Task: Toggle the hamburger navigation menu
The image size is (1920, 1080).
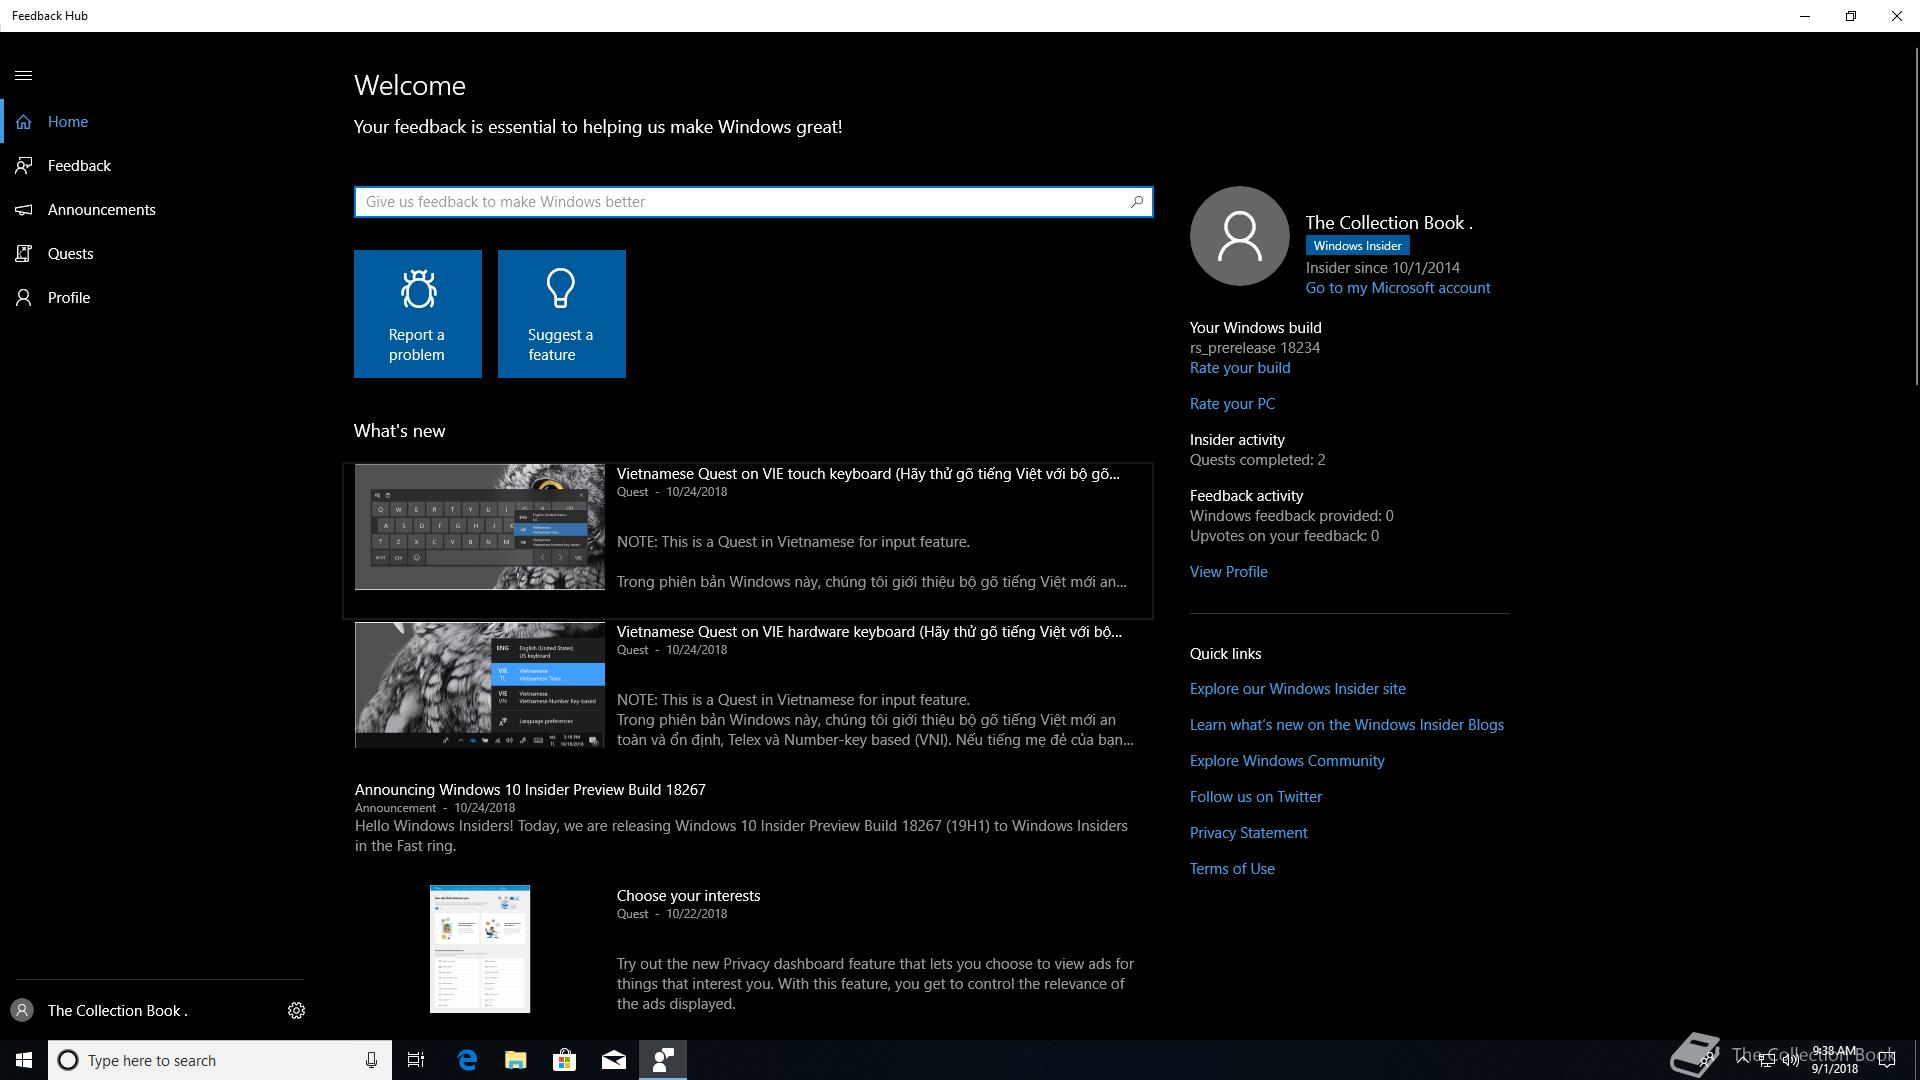Action: (24, 76)
